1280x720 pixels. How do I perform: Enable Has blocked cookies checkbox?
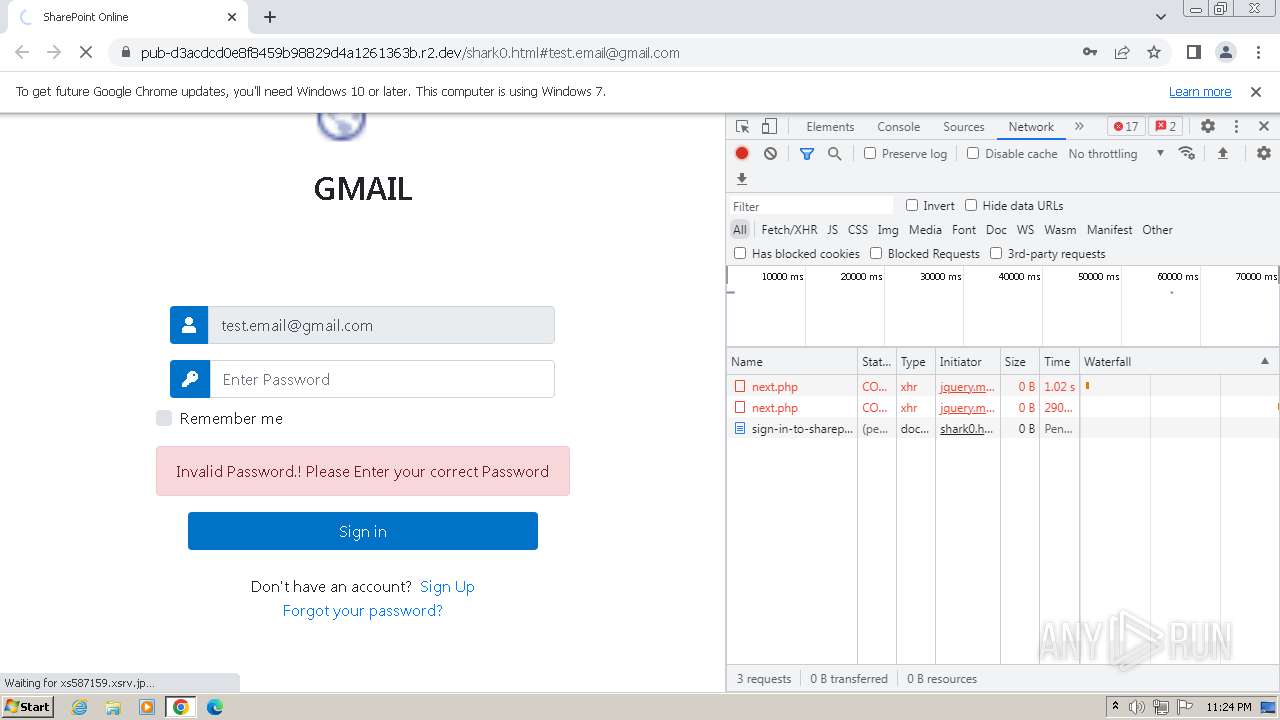[740, 254]
